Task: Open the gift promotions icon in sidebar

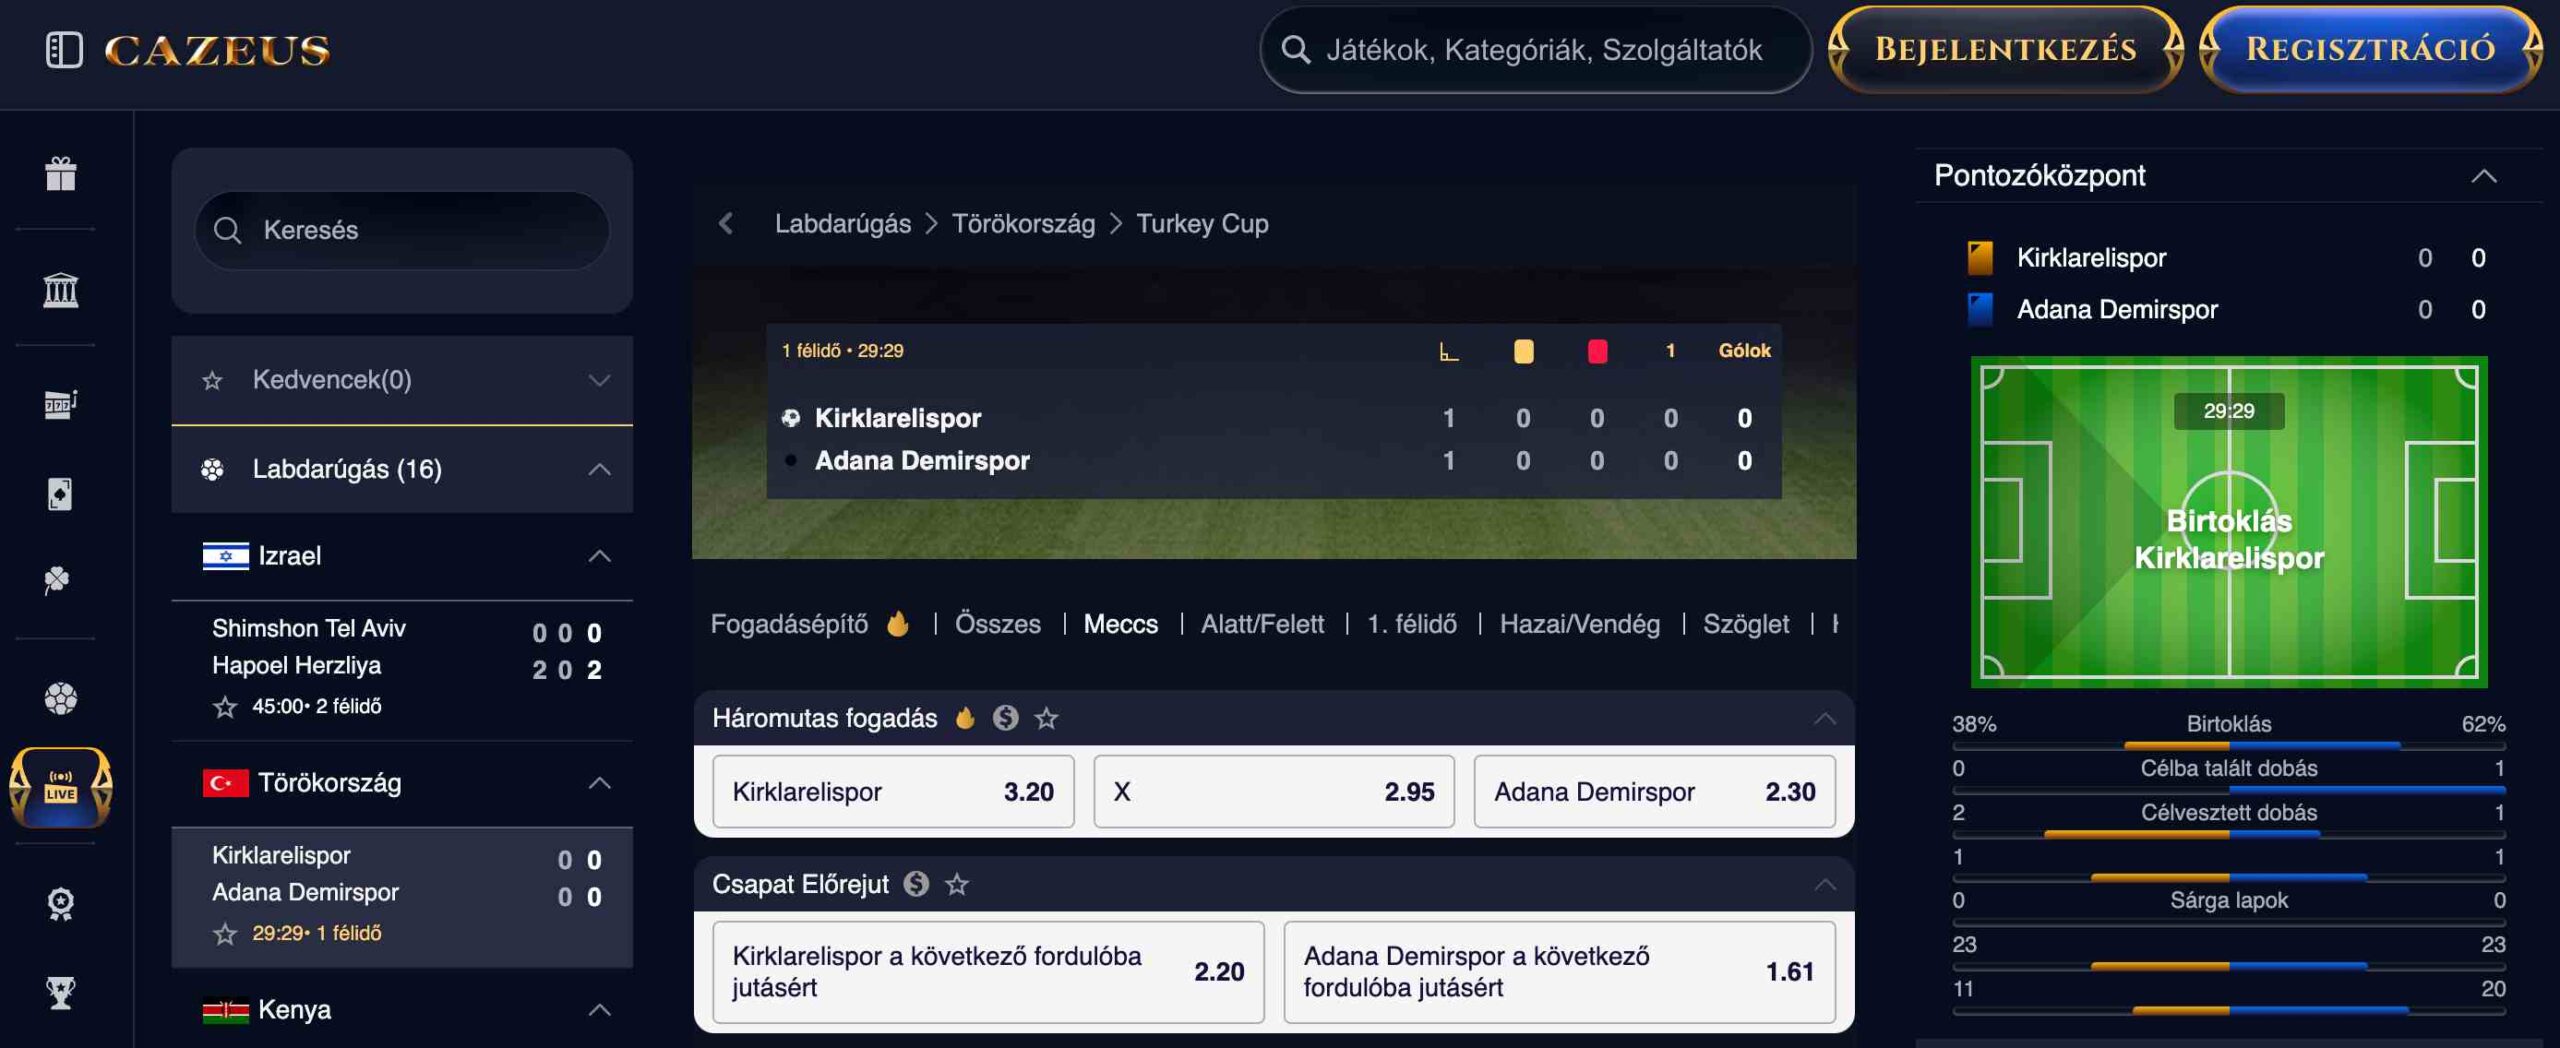Action: (x=61, y=174)
